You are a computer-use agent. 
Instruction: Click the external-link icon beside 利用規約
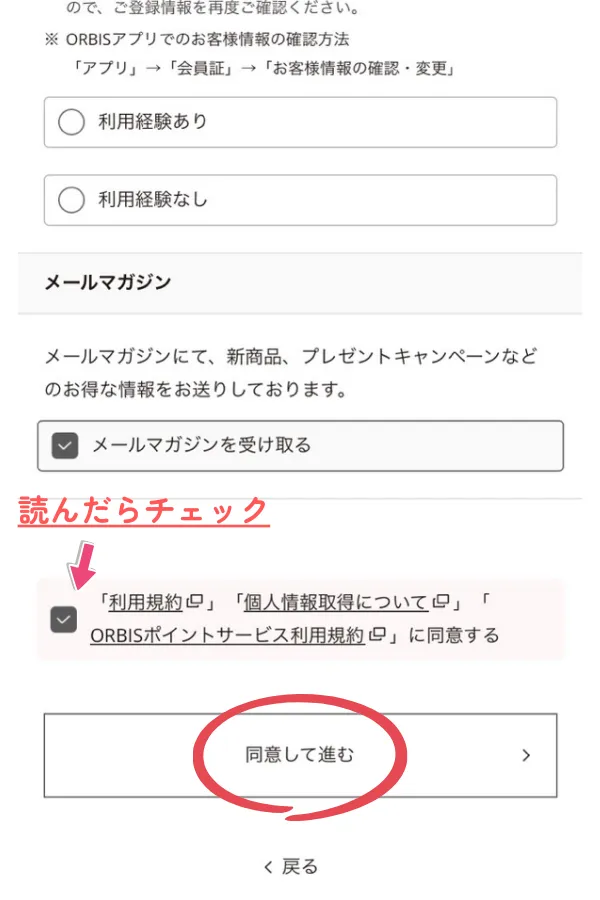click(x=195, y=602)
